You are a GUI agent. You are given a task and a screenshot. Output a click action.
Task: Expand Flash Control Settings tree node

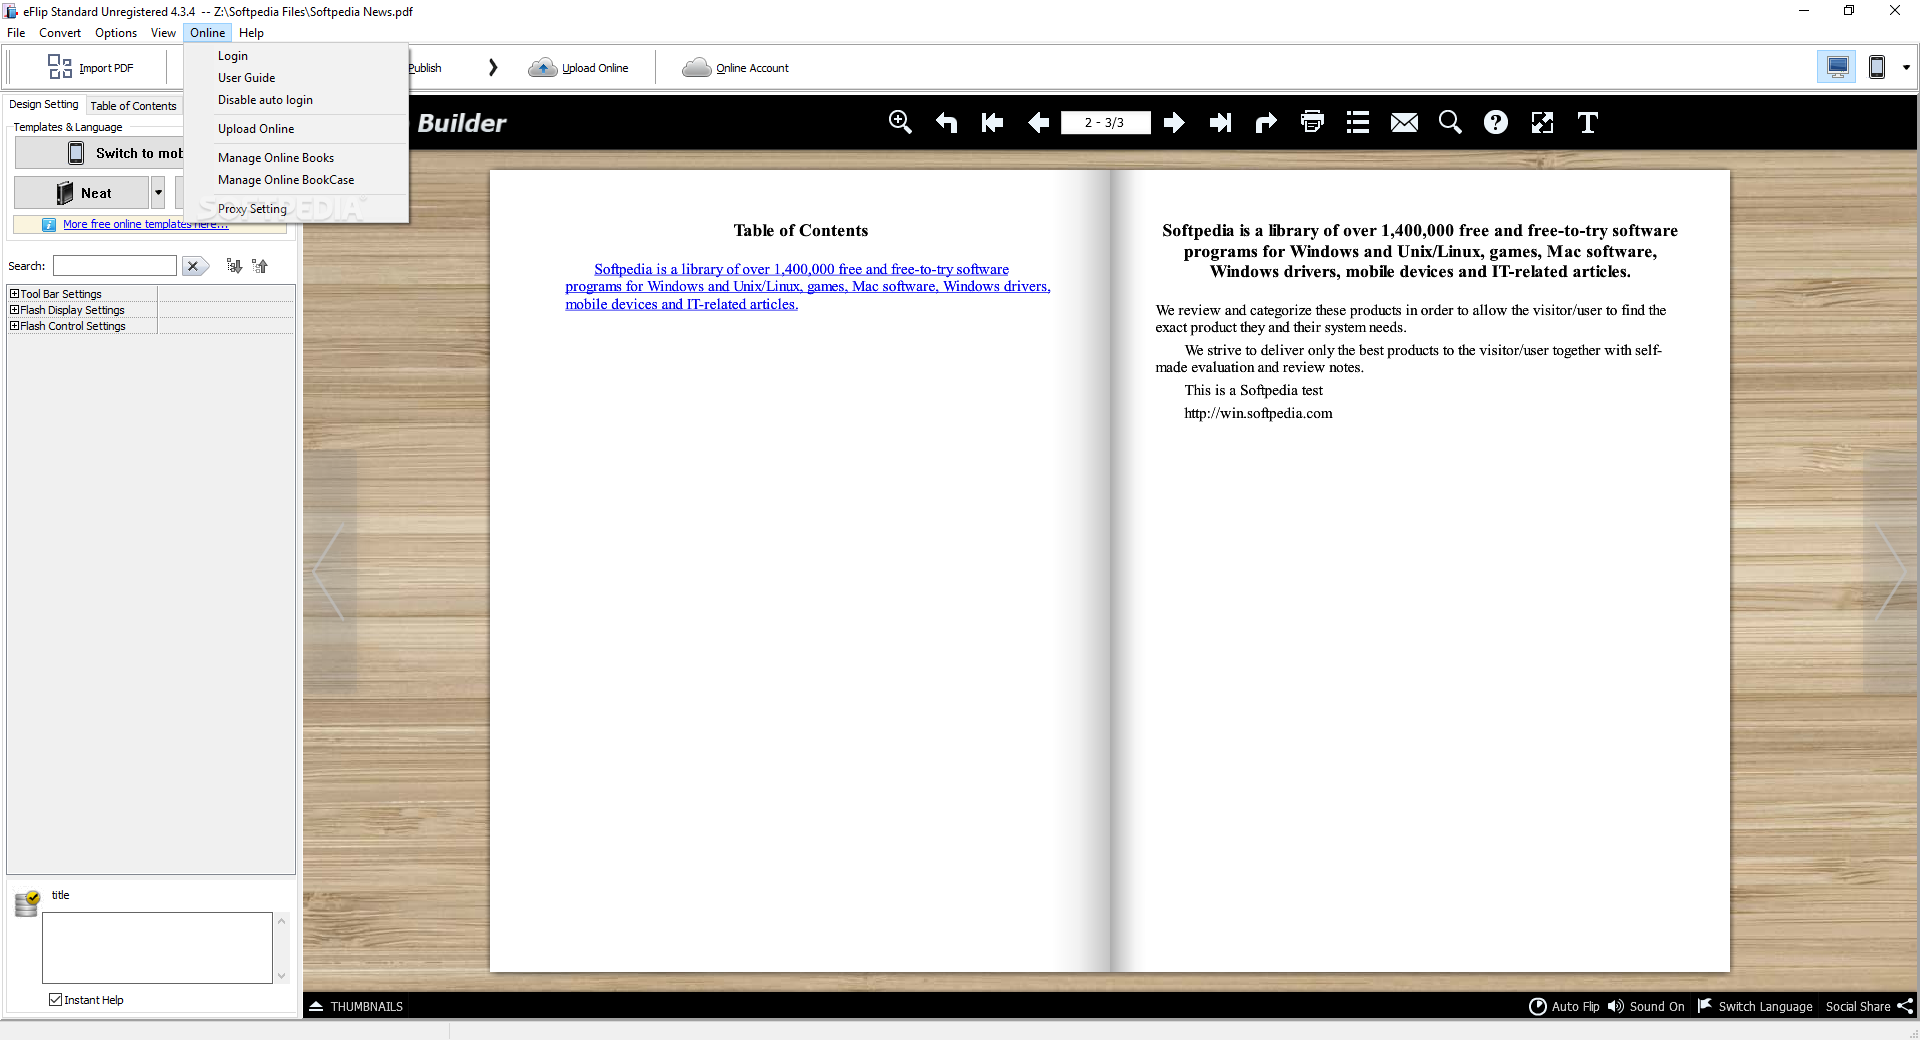(x=15, y=326)
